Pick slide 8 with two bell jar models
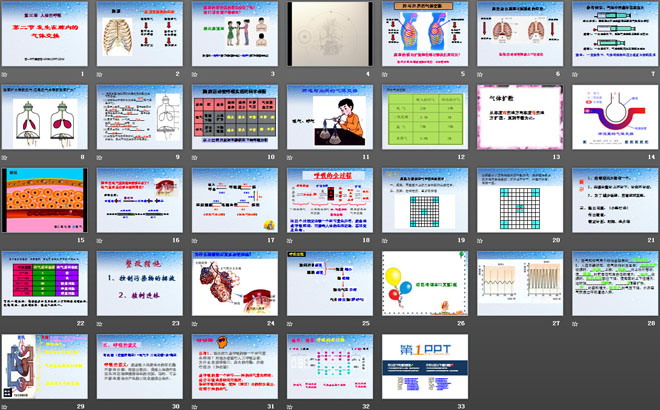This screenshot has width=660, height=410. click(47, 118)
